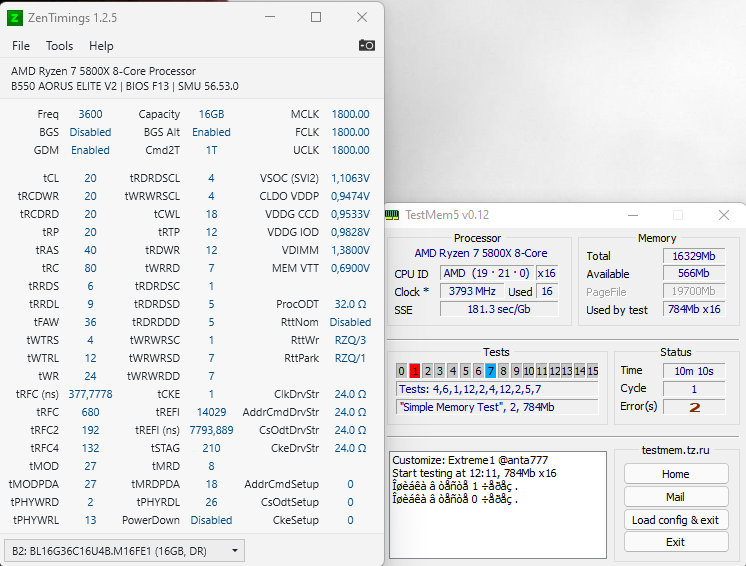Viewport: 746px width, 566px height.
Task: Select blue active test box 7
Action: 491,371
